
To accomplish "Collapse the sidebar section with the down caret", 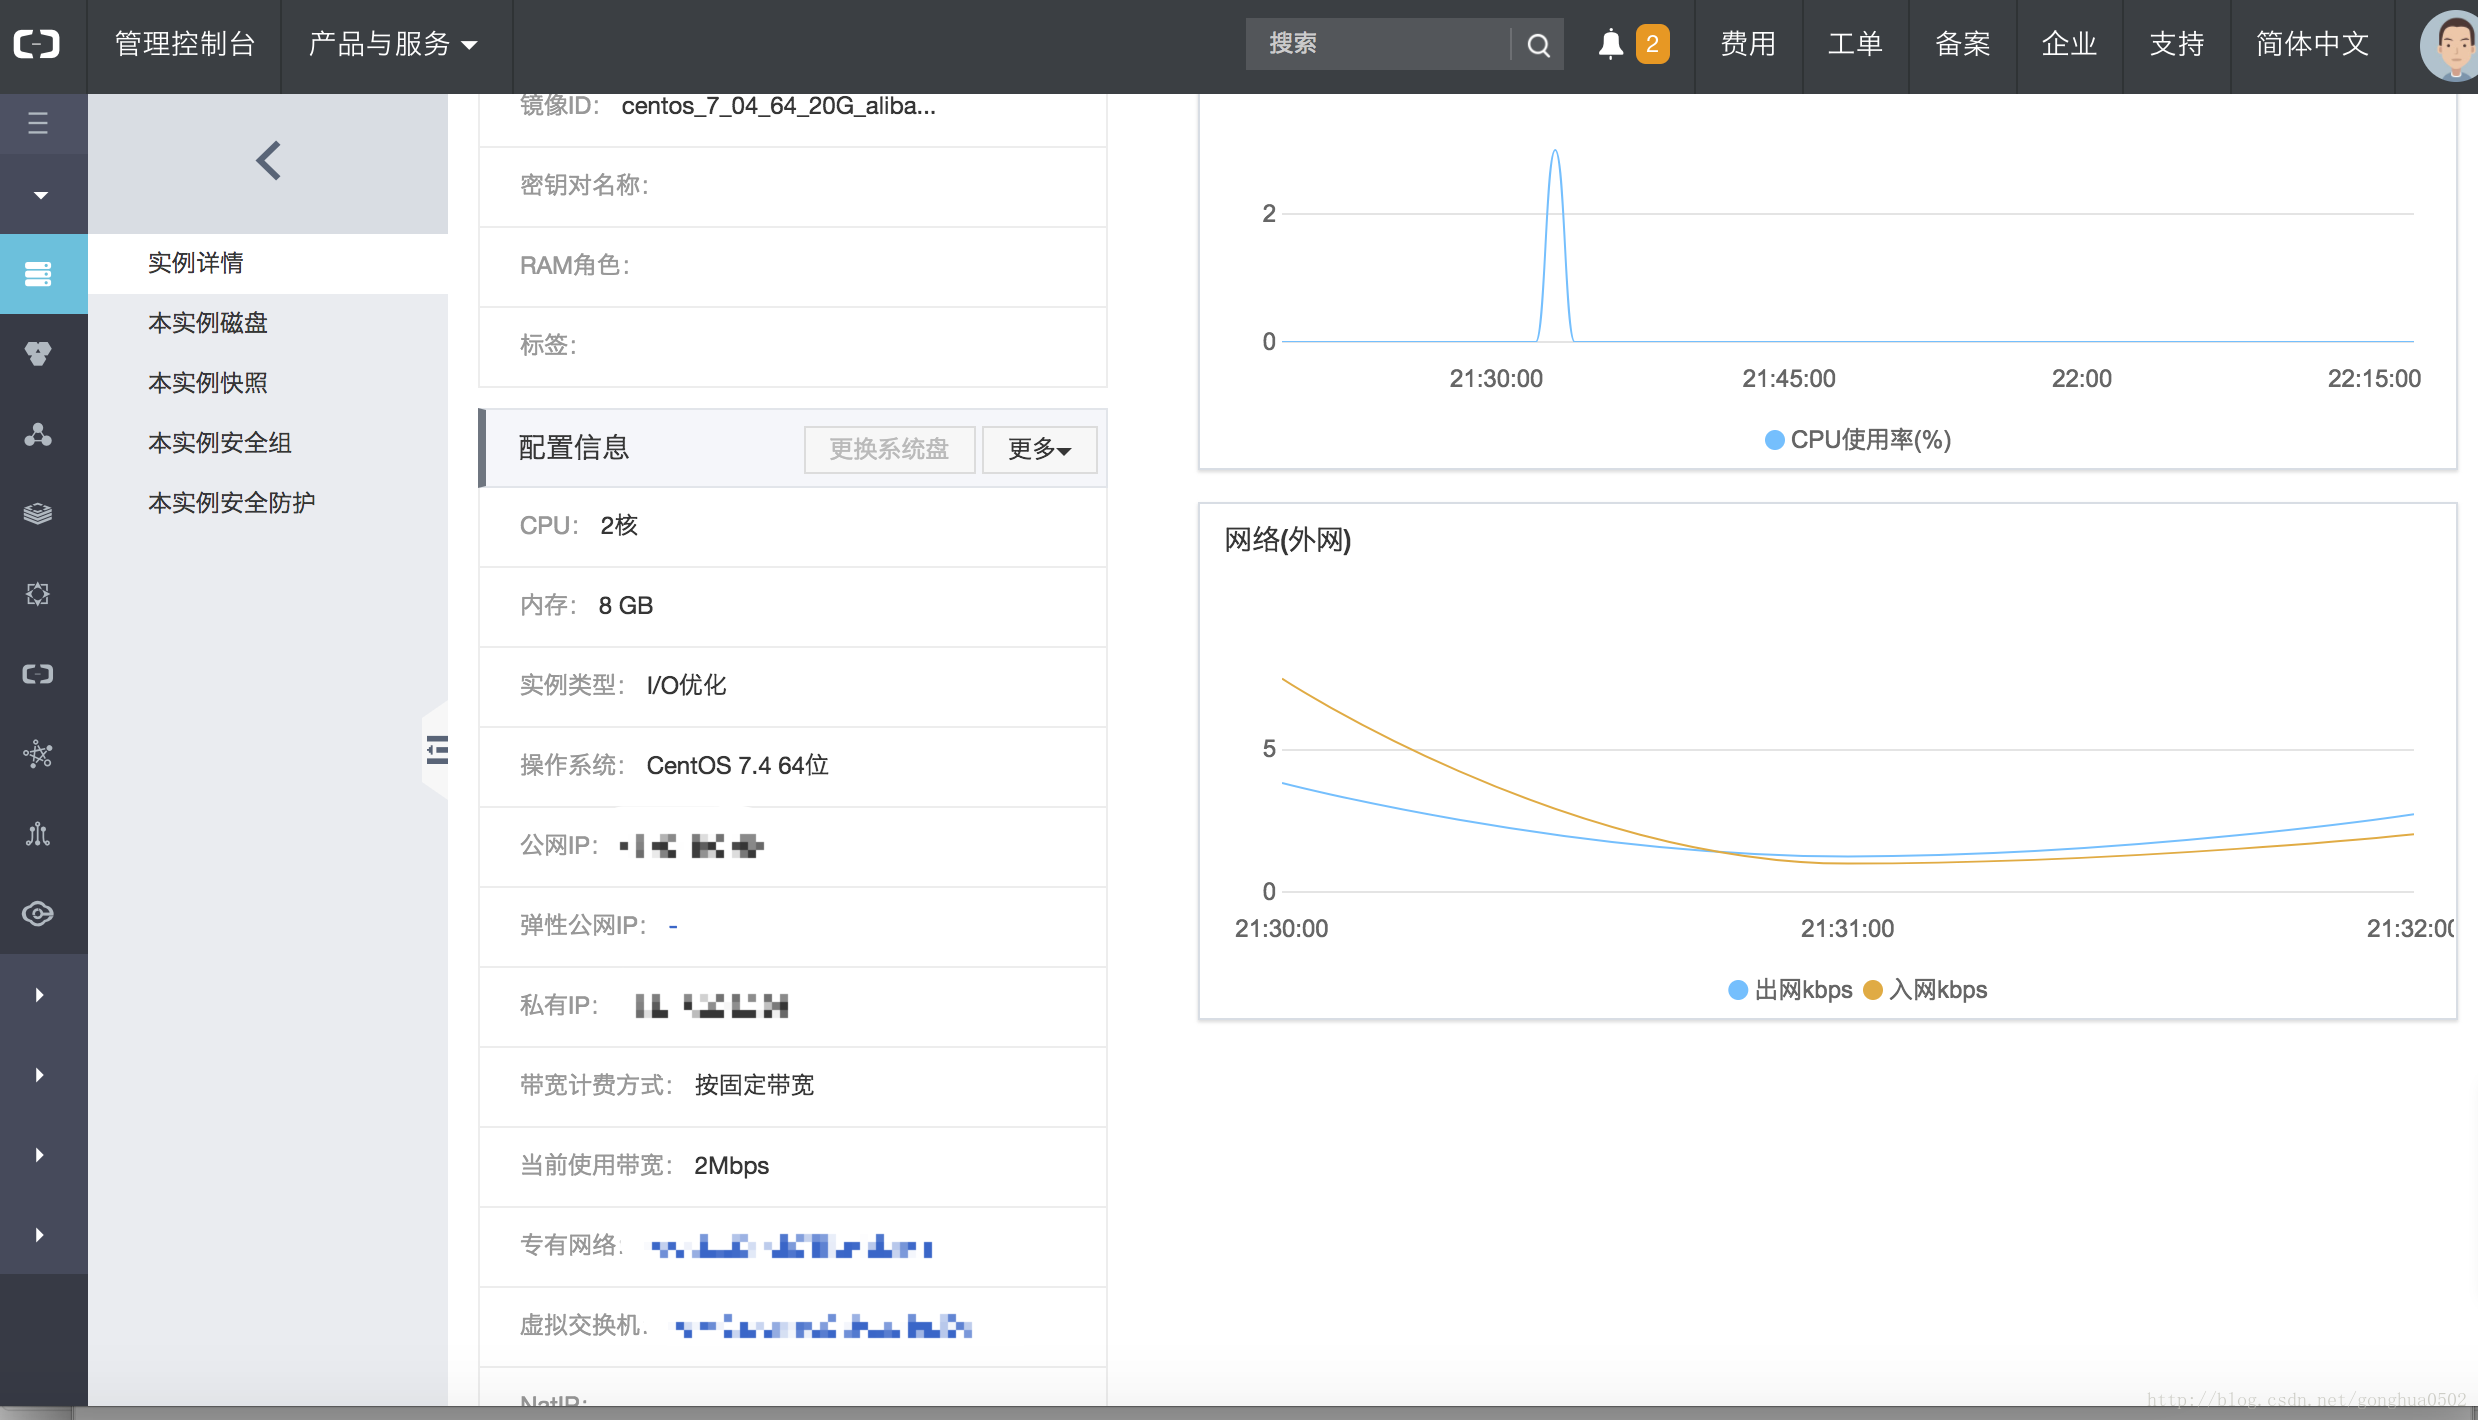I will point(40,195).
